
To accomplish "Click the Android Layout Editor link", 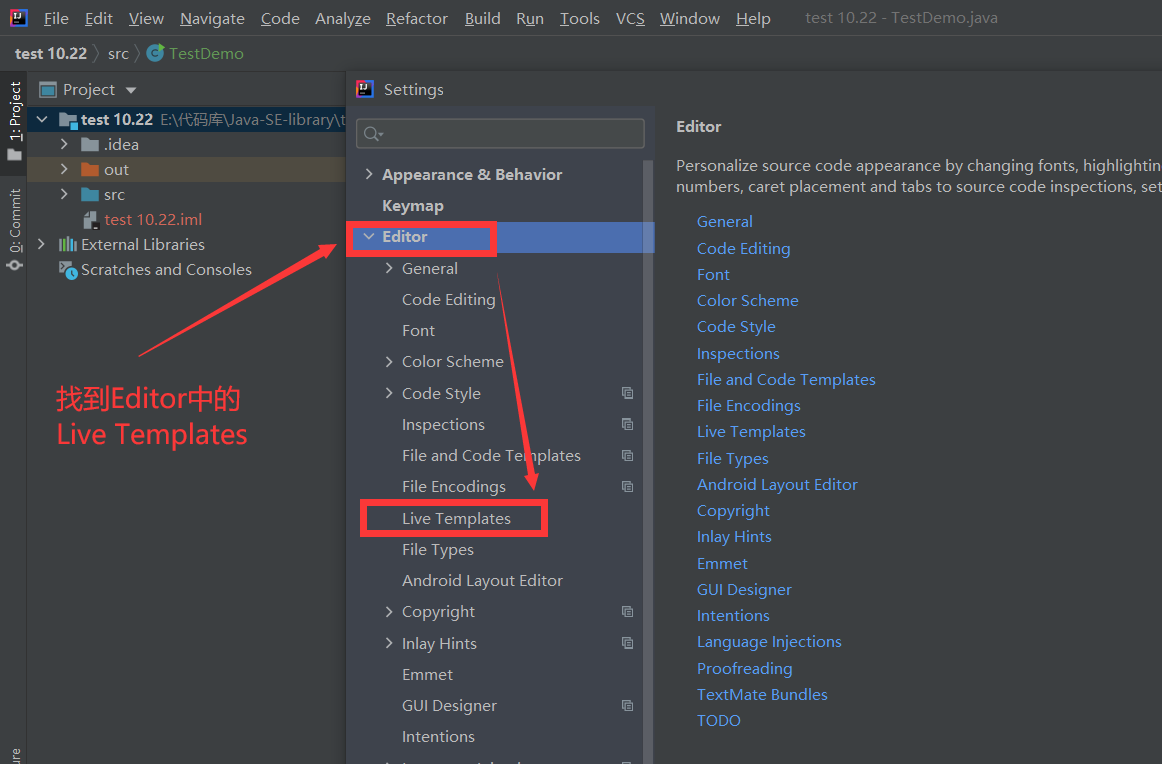I will point(777,485).
